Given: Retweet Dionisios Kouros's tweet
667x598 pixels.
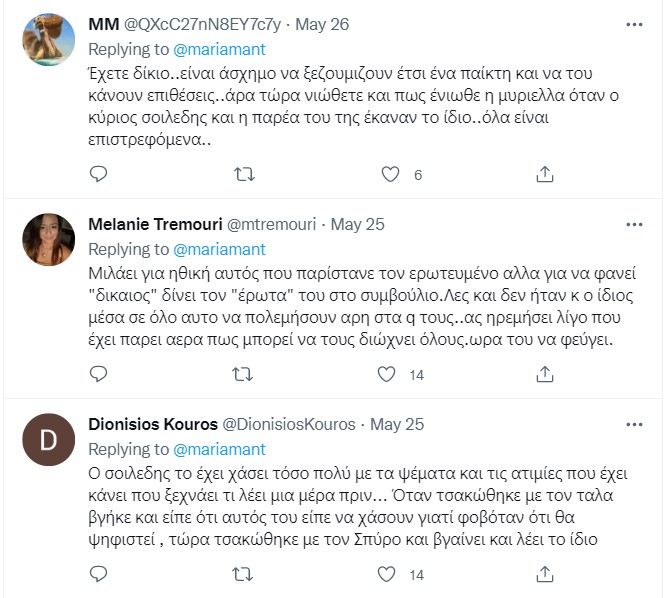Looking at the screenshot, I should click(243, 575).
